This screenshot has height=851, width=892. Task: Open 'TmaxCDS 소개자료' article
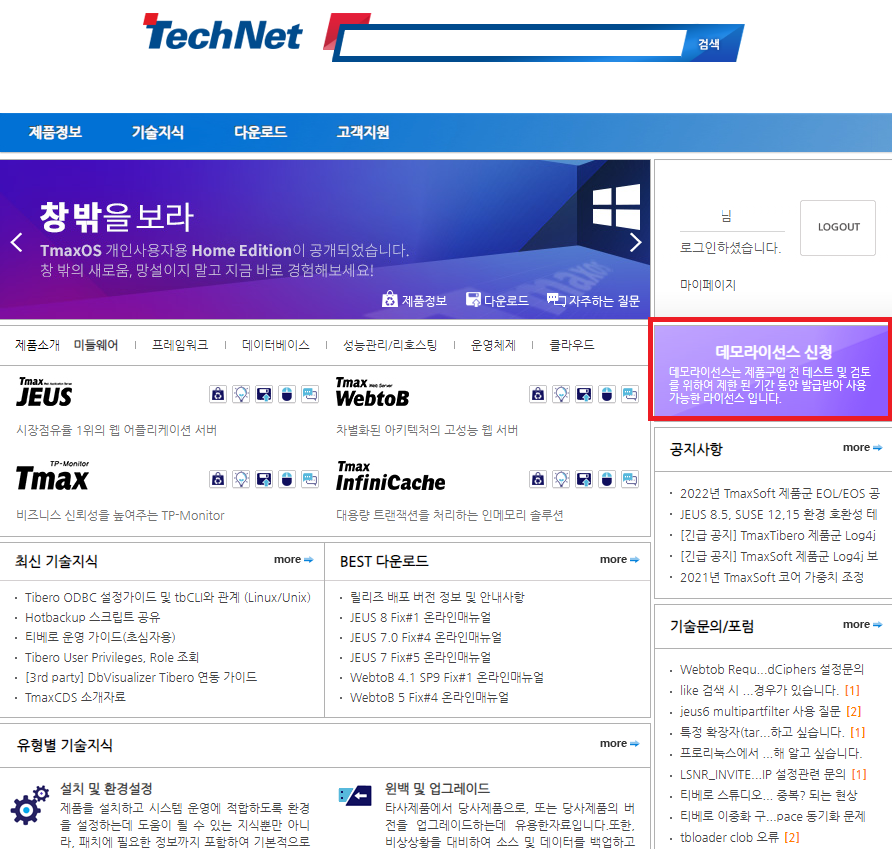coord(75,697)
